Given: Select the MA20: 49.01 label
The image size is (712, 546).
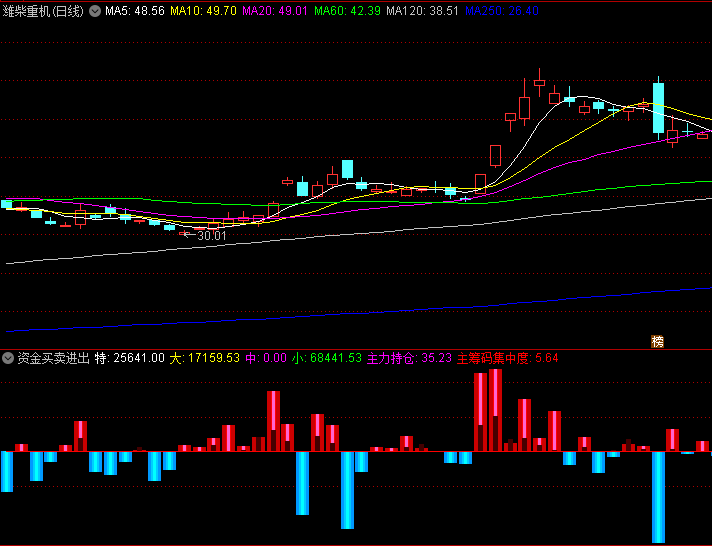Looking at the screenshot, I should 275,11.
